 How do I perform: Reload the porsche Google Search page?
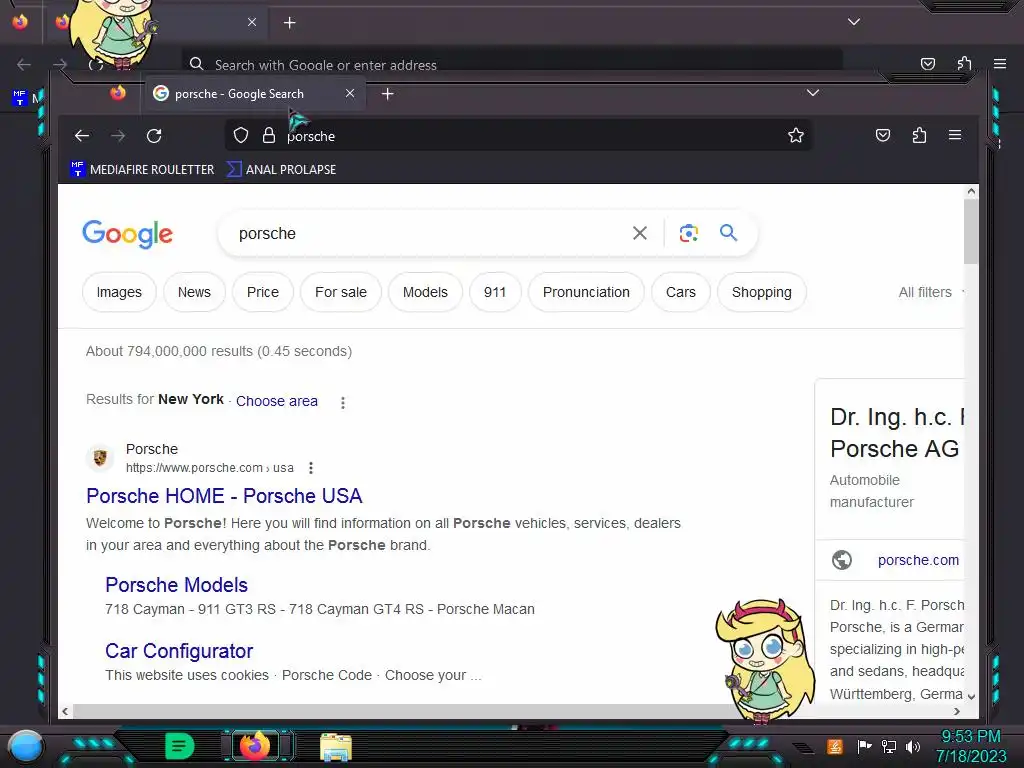[154, 136]
